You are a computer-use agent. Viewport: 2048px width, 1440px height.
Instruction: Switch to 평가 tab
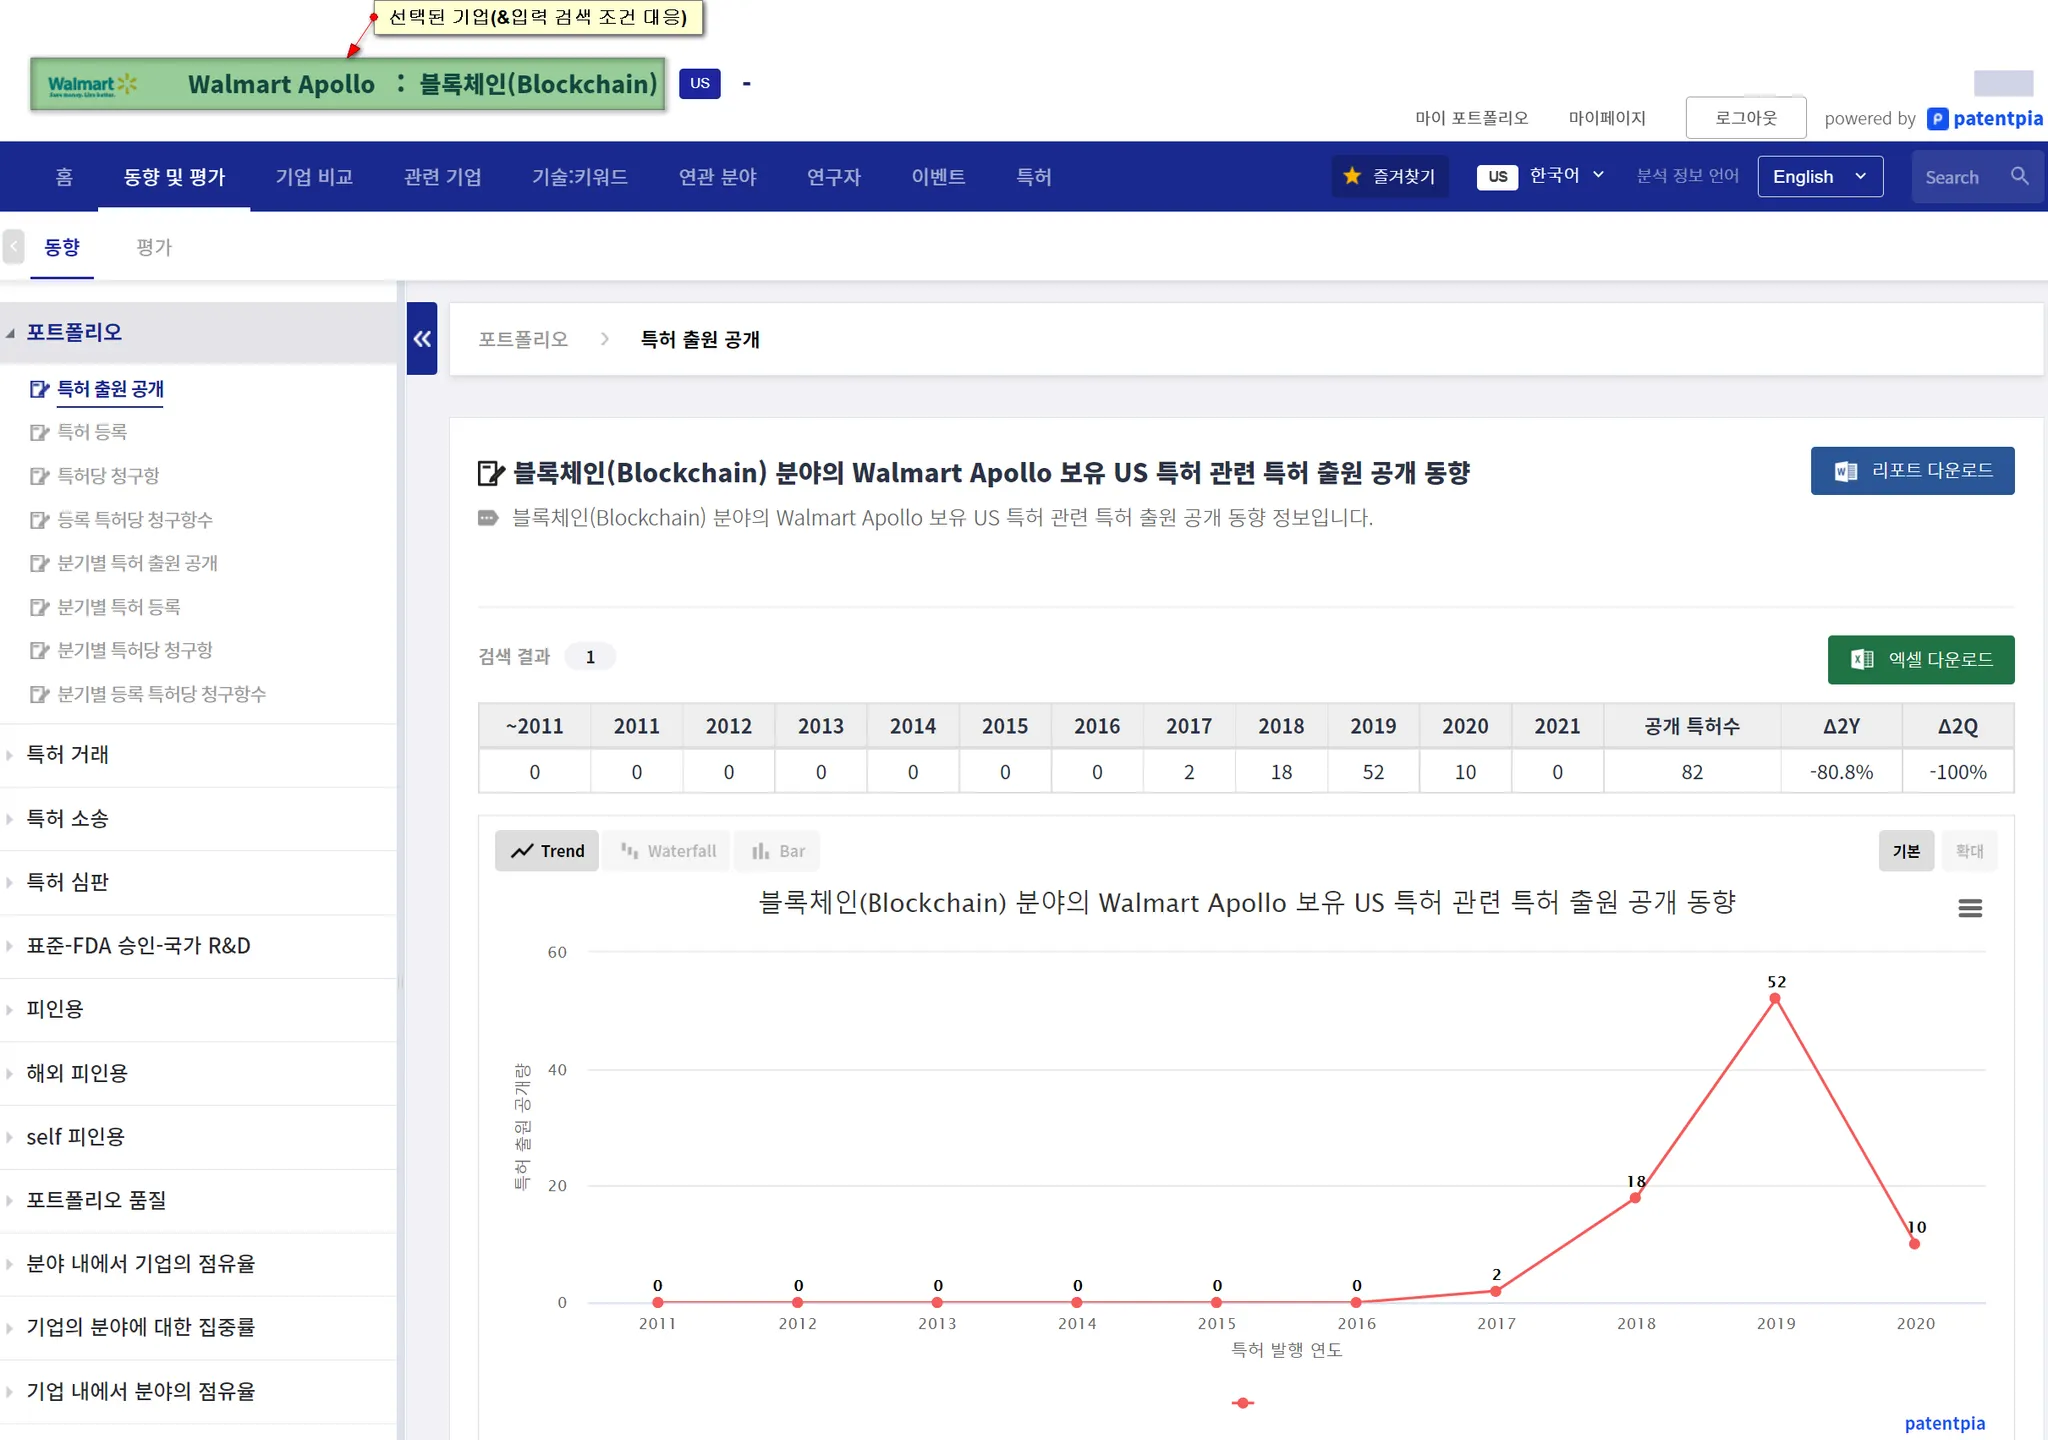click(154, 247)
